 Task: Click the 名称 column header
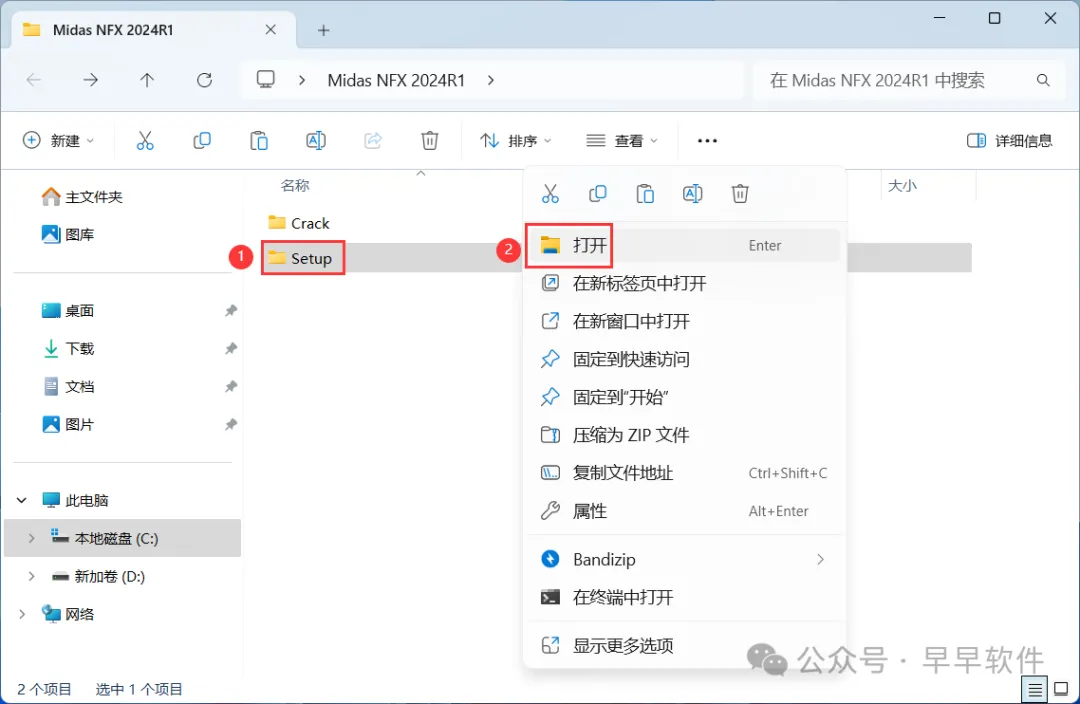(x=295, y=185)
